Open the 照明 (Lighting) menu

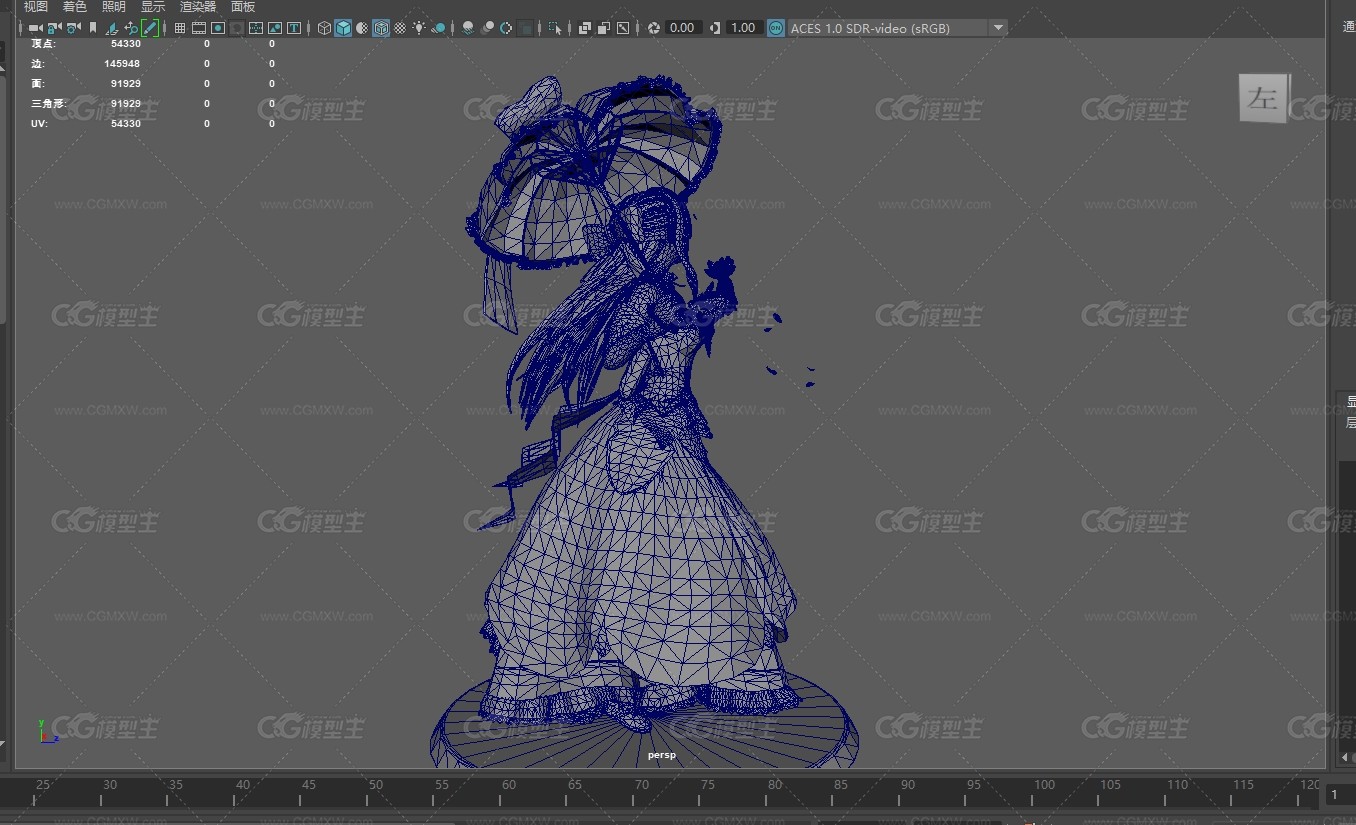coord(114,7)
